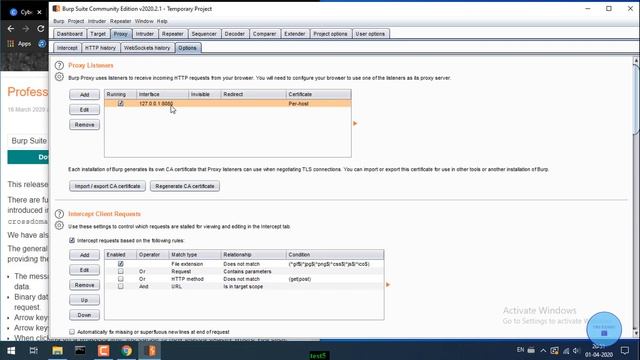Select the 127.0.0.1:8080 listener row
The height and width of the screenshot is (360, 640).
click(228, 104)
